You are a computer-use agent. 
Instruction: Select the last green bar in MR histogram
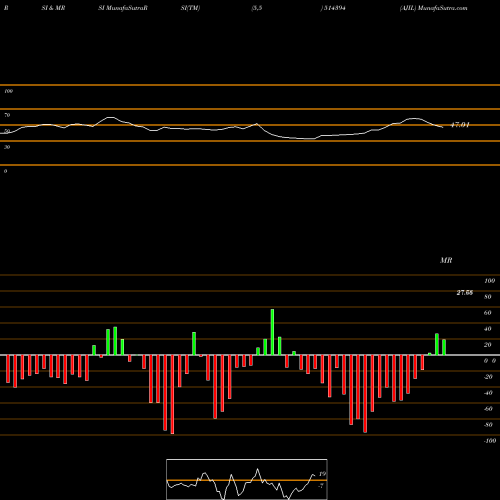[444, 347]
